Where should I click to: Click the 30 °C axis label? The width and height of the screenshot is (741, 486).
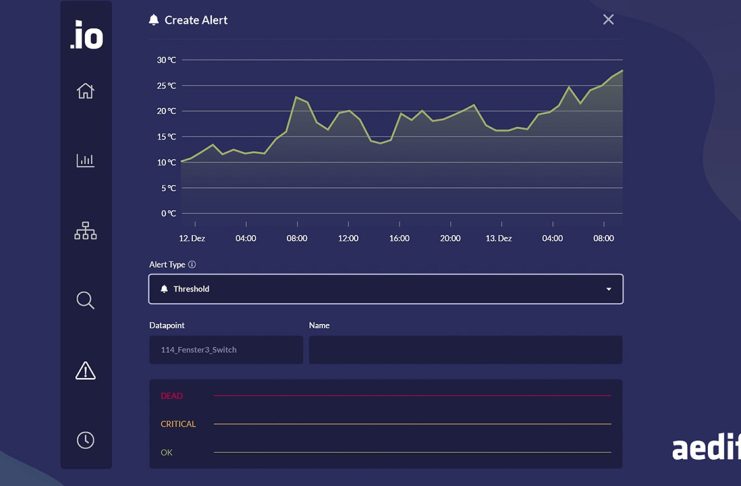click(166, 60)
